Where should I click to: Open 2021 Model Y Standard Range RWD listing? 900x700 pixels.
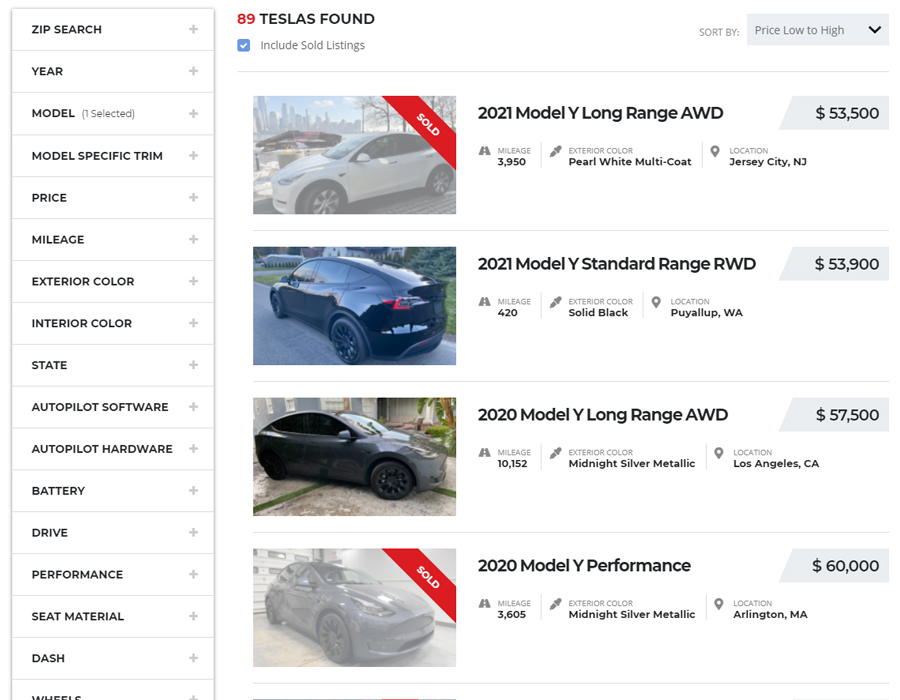pyautogui.click(x=616, y=264)
